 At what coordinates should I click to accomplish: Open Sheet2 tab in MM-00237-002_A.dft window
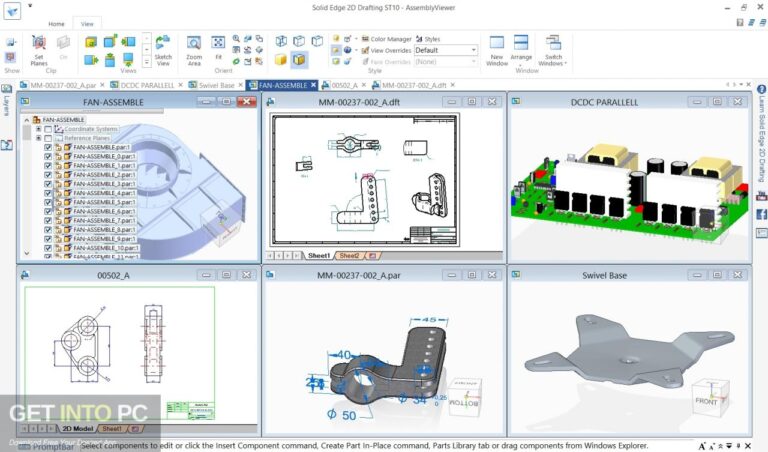pyautogui.click(x=349, y=256)
